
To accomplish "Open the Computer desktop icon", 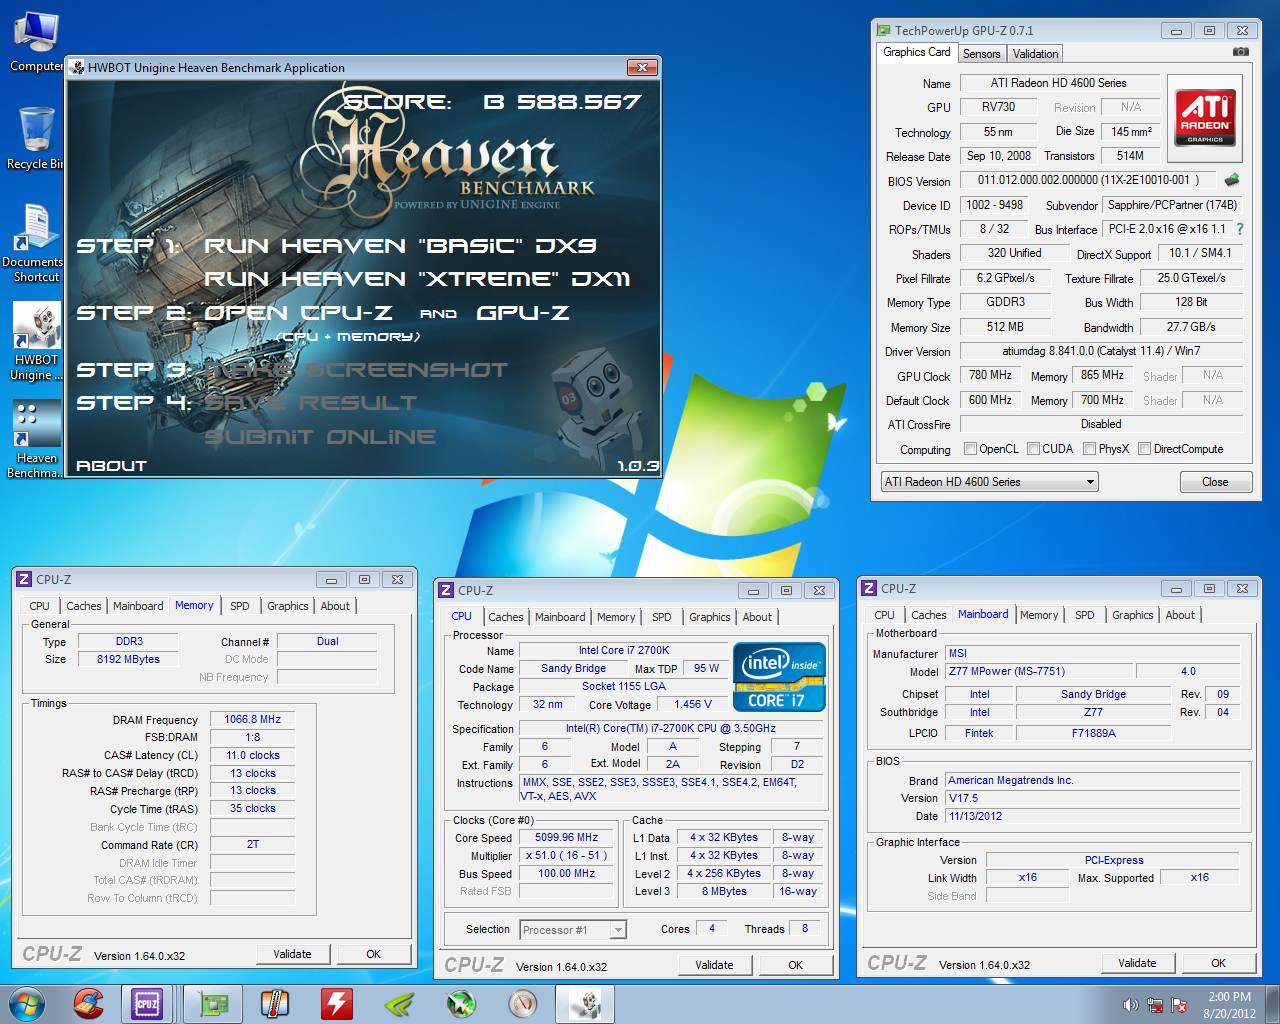I will tap(35, 40).
